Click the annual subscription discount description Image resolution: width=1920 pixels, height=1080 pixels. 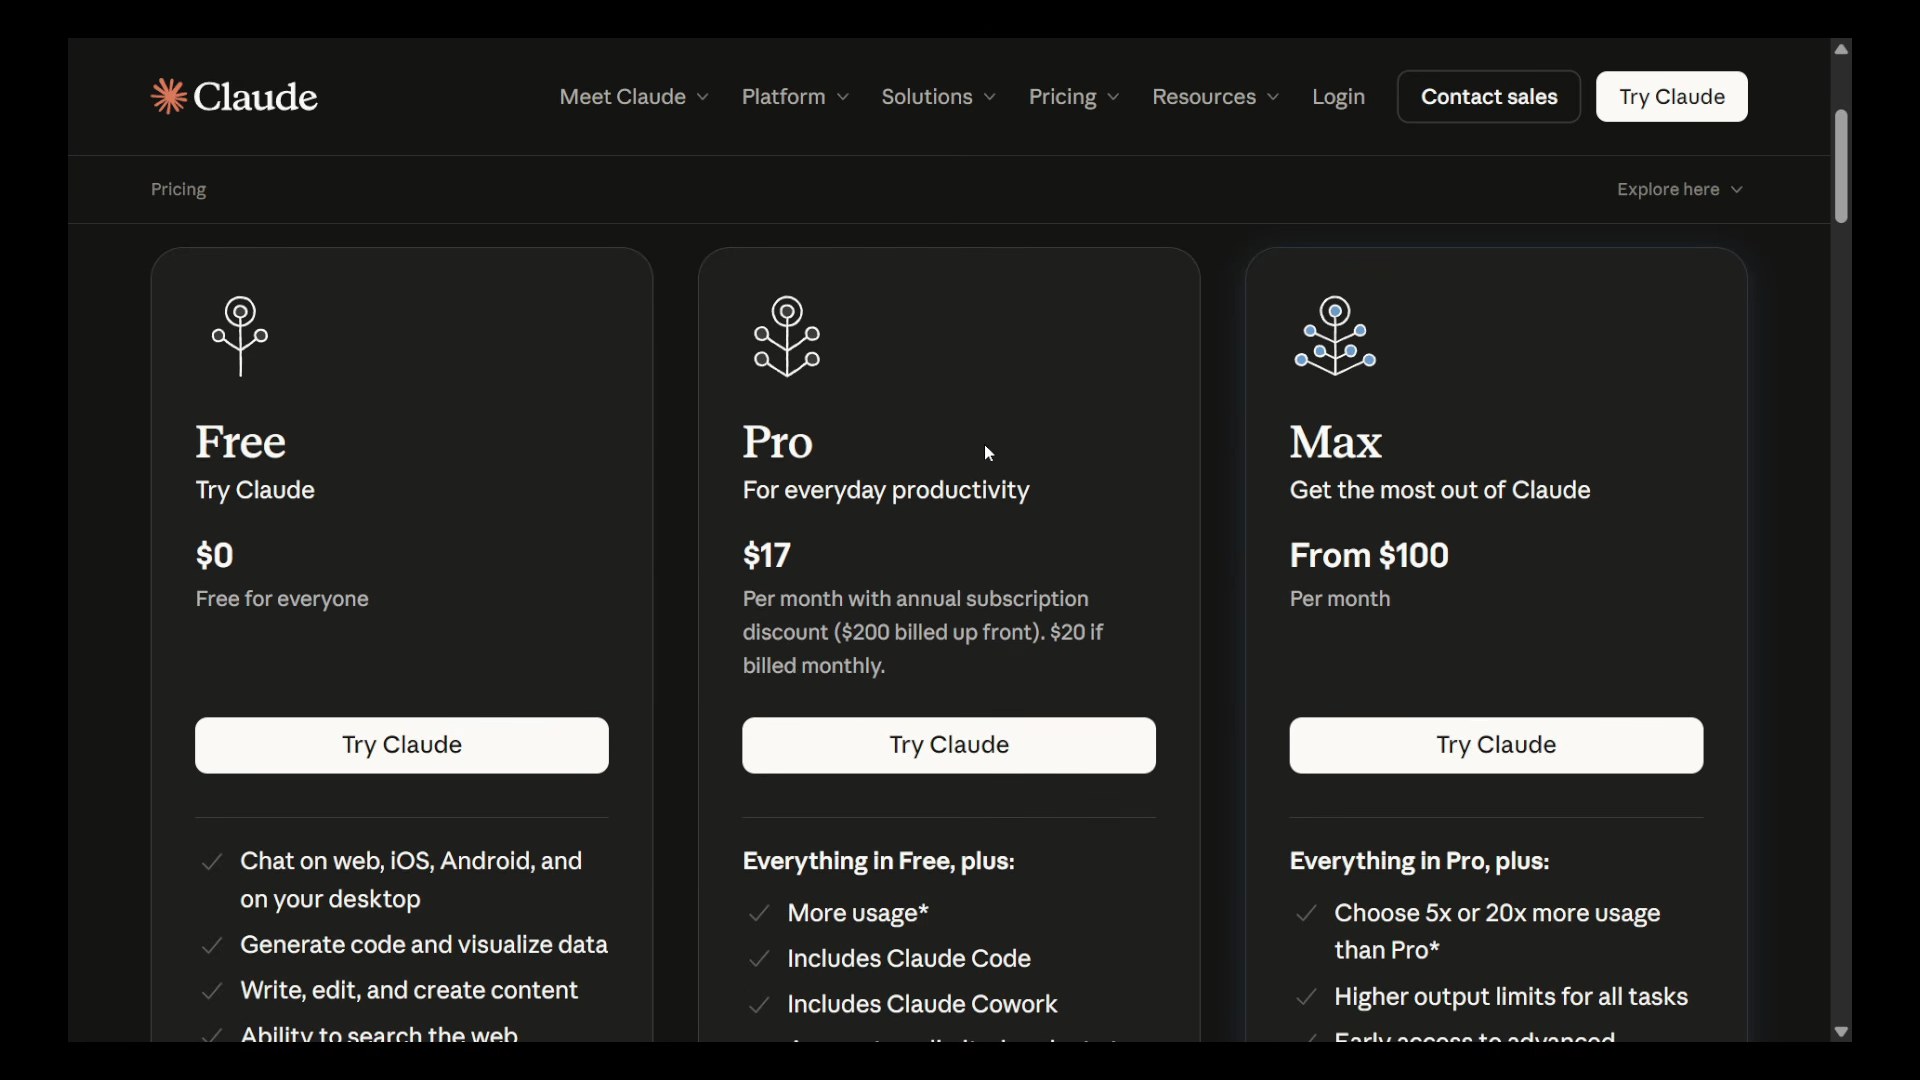click(x=923, y=633)
